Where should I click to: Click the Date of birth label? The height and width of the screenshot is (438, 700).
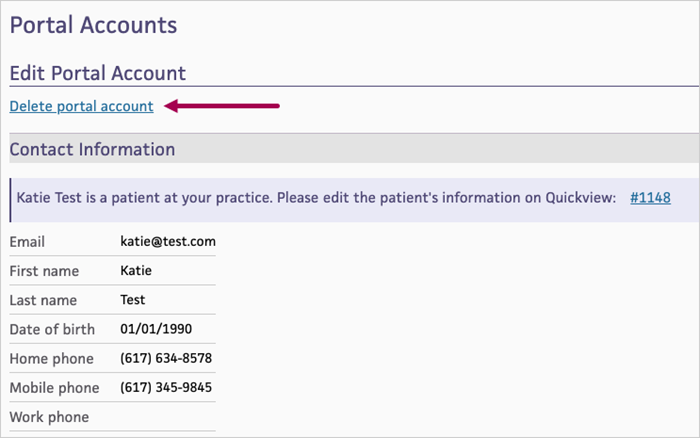52,329
